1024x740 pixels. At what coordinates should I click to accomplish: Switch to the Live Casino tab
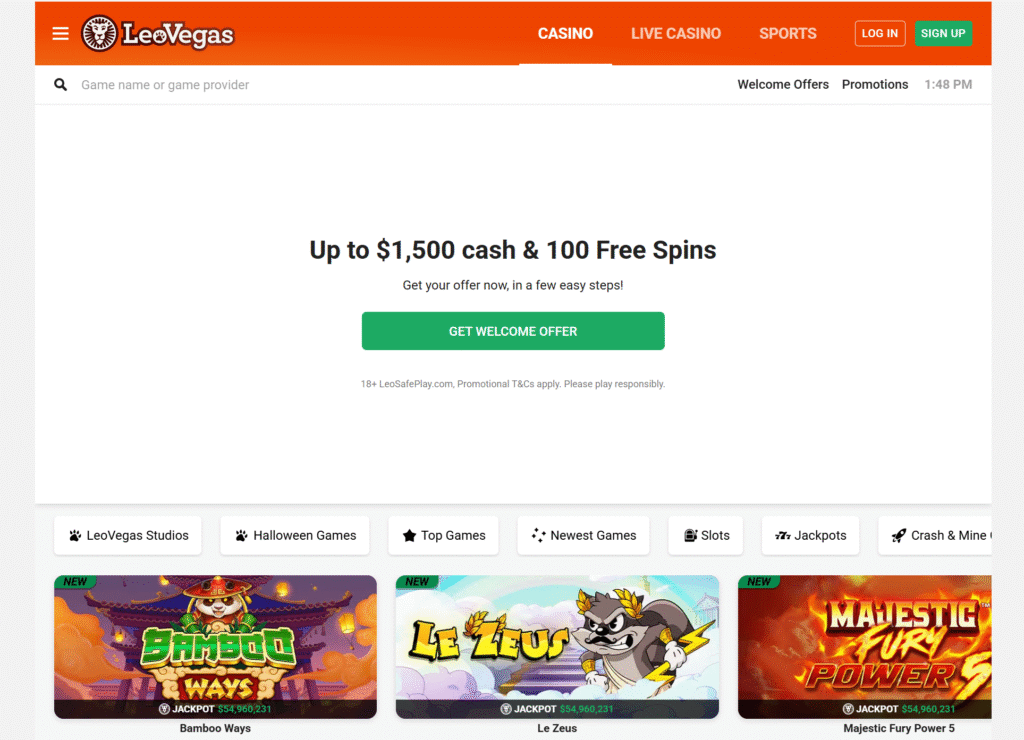676,33
